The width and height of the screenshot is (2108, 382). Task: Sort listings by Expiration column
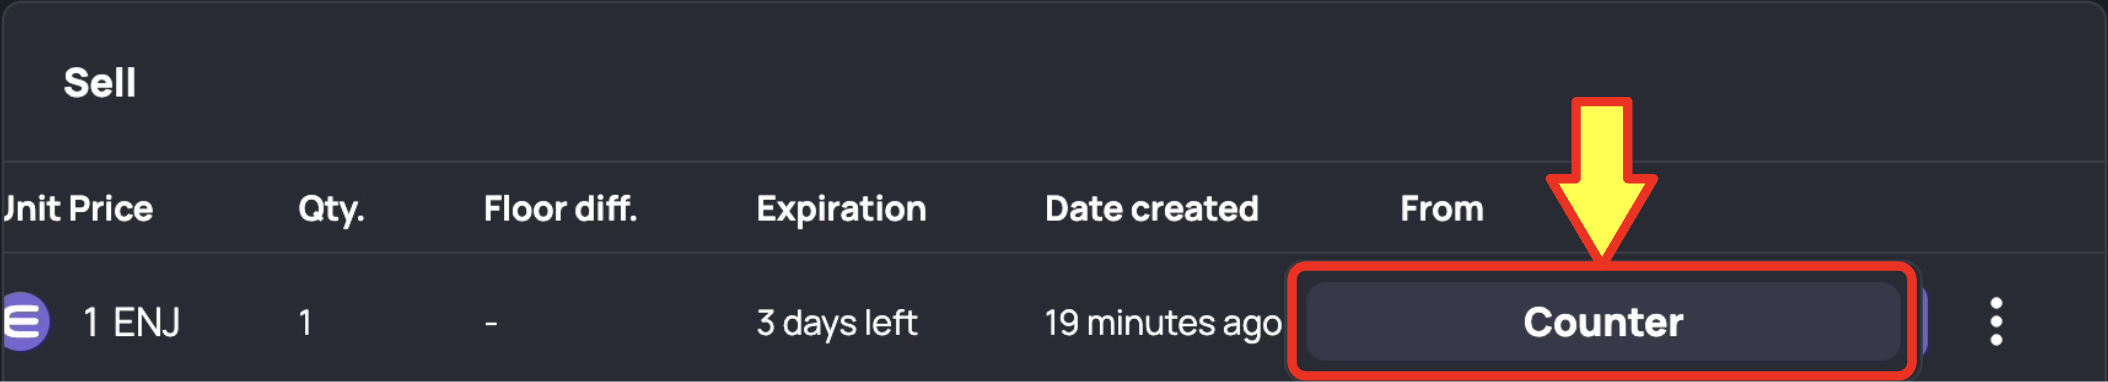(841, 208)
